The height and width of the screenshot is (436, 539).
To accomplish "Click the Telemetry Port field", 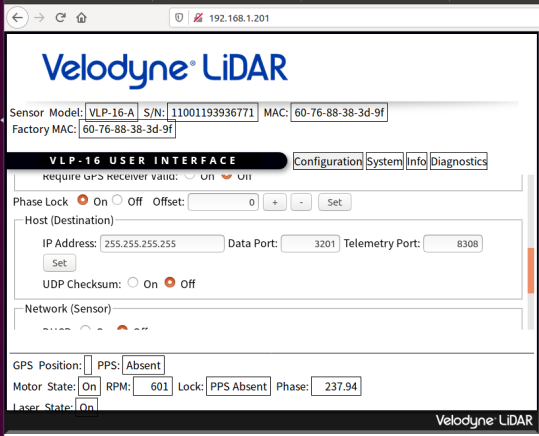I will 453,244.
